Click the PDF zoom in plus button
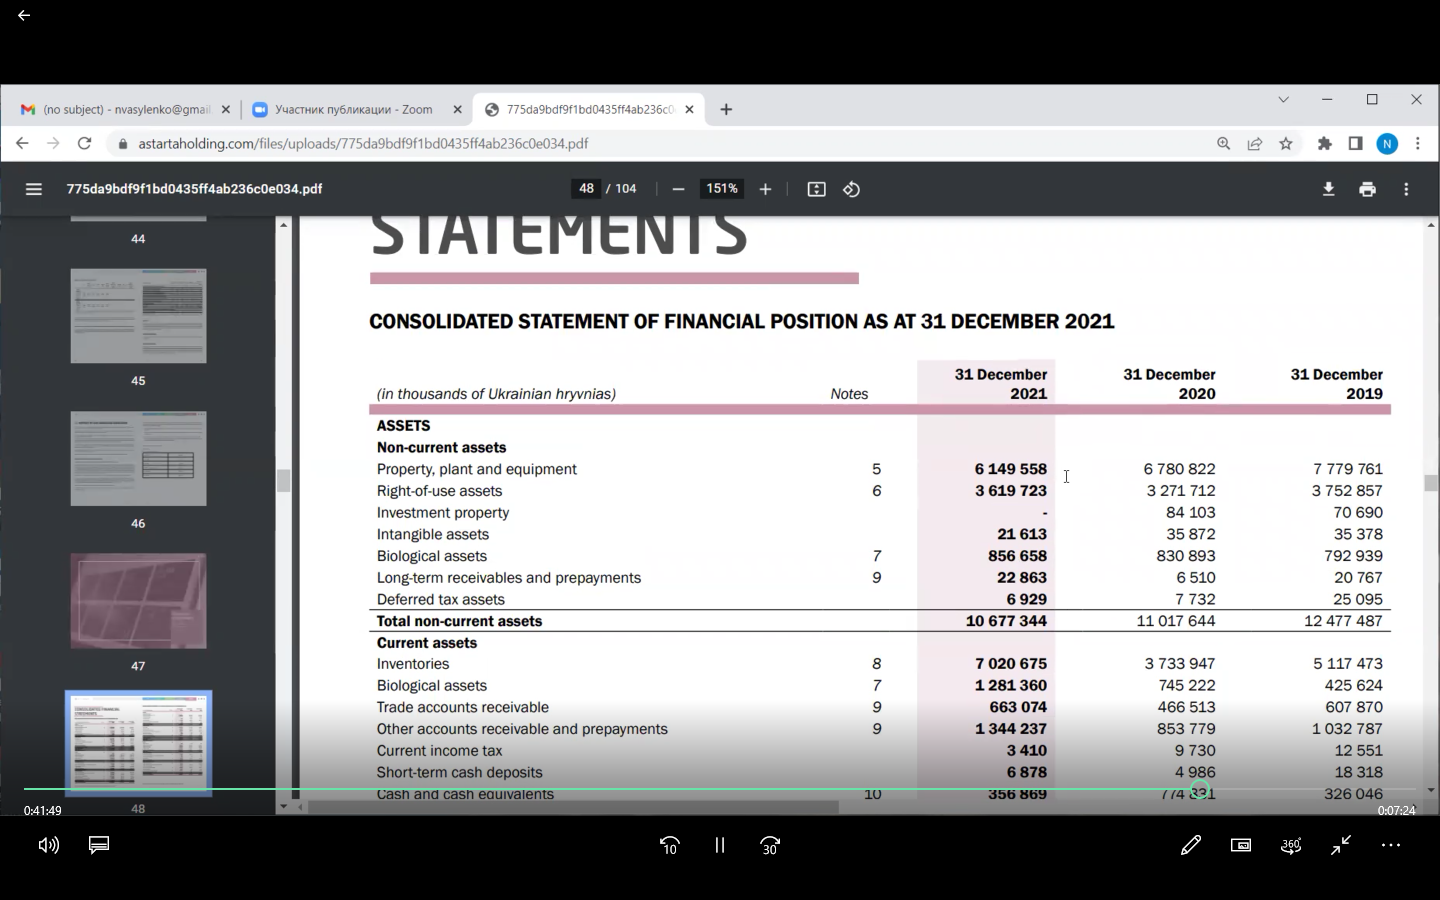The height and width of the screenshot is (900, 1440). [765, 189]
